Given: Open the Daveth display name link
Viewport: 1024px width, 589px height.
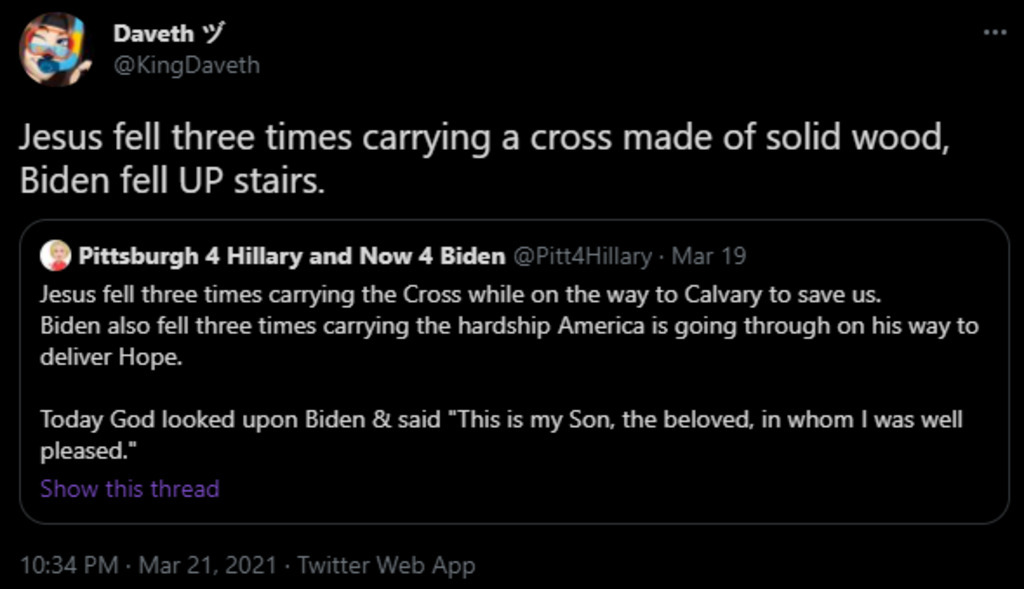Looking at the screenshot, I should coord(152,33).
